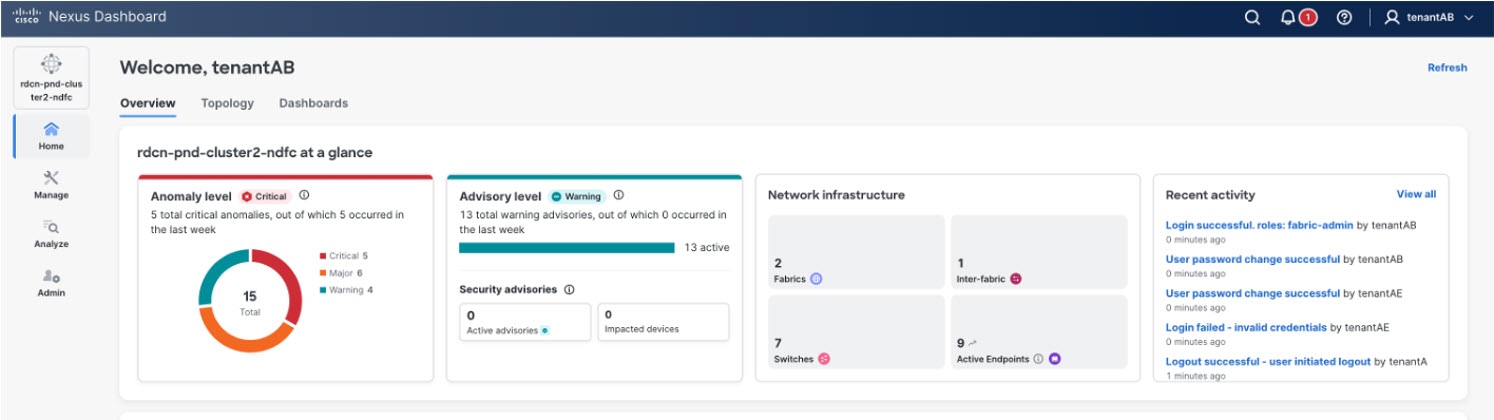Click the red Critical 5 legend swatch
This screenshot has height=420, width=1494.
point(323,256)
